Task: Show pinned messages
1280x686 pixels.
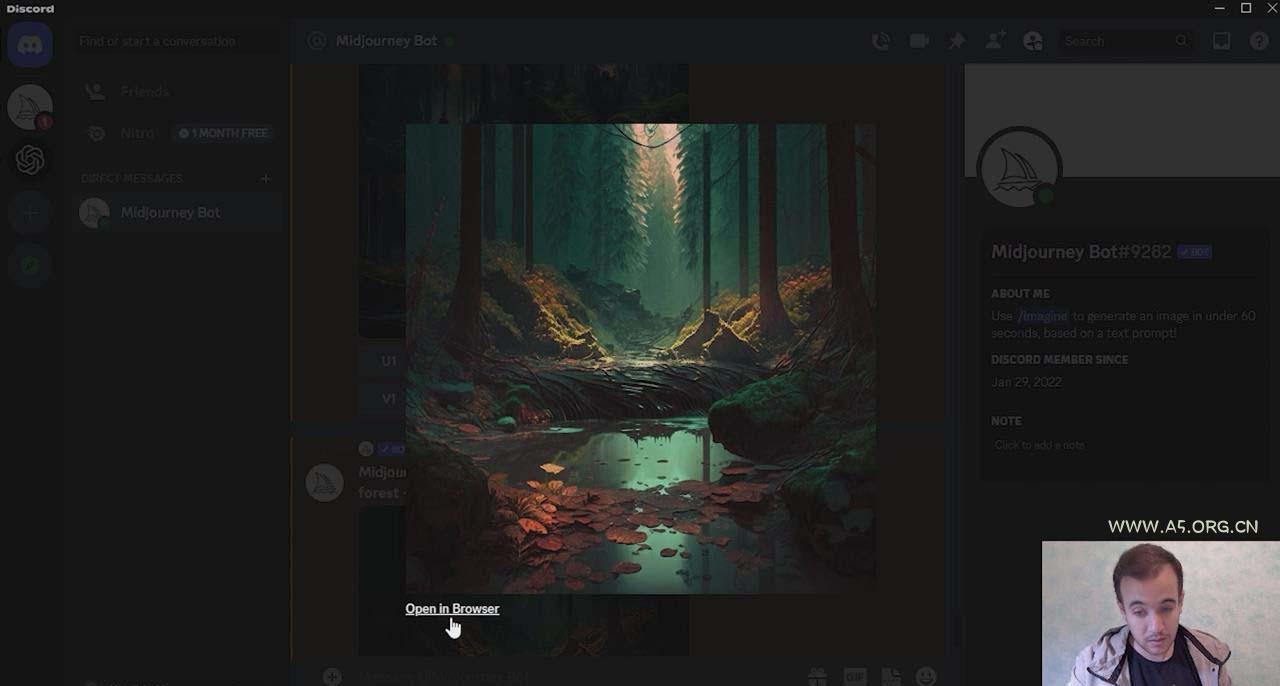Action: [957, 41]
